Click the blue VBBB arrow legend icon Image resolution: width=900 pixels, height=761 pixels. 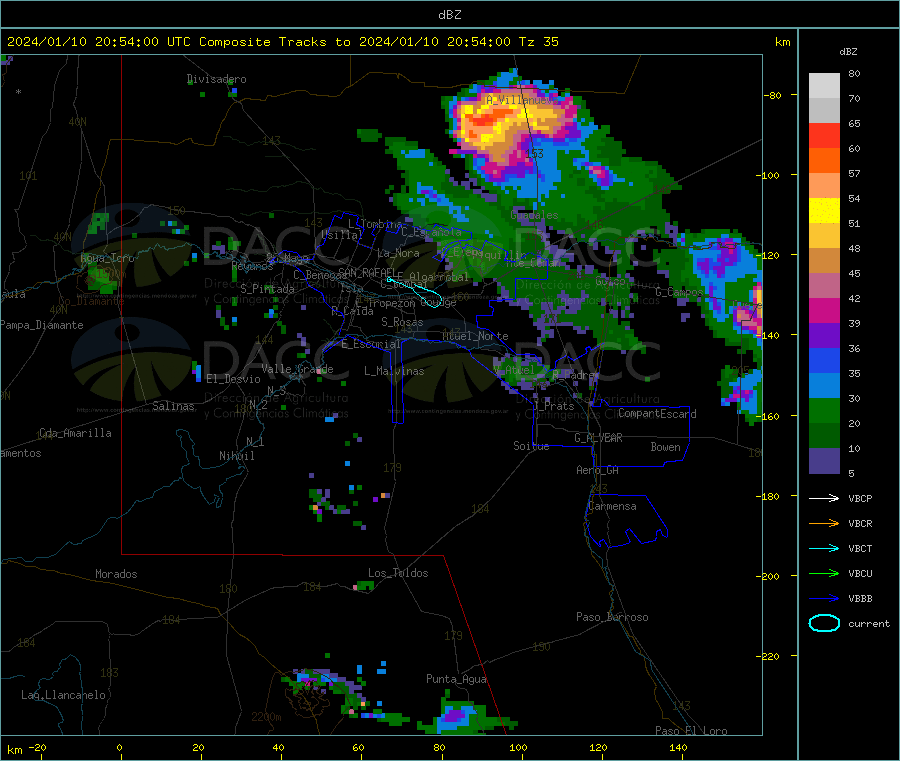pos(824,599)
